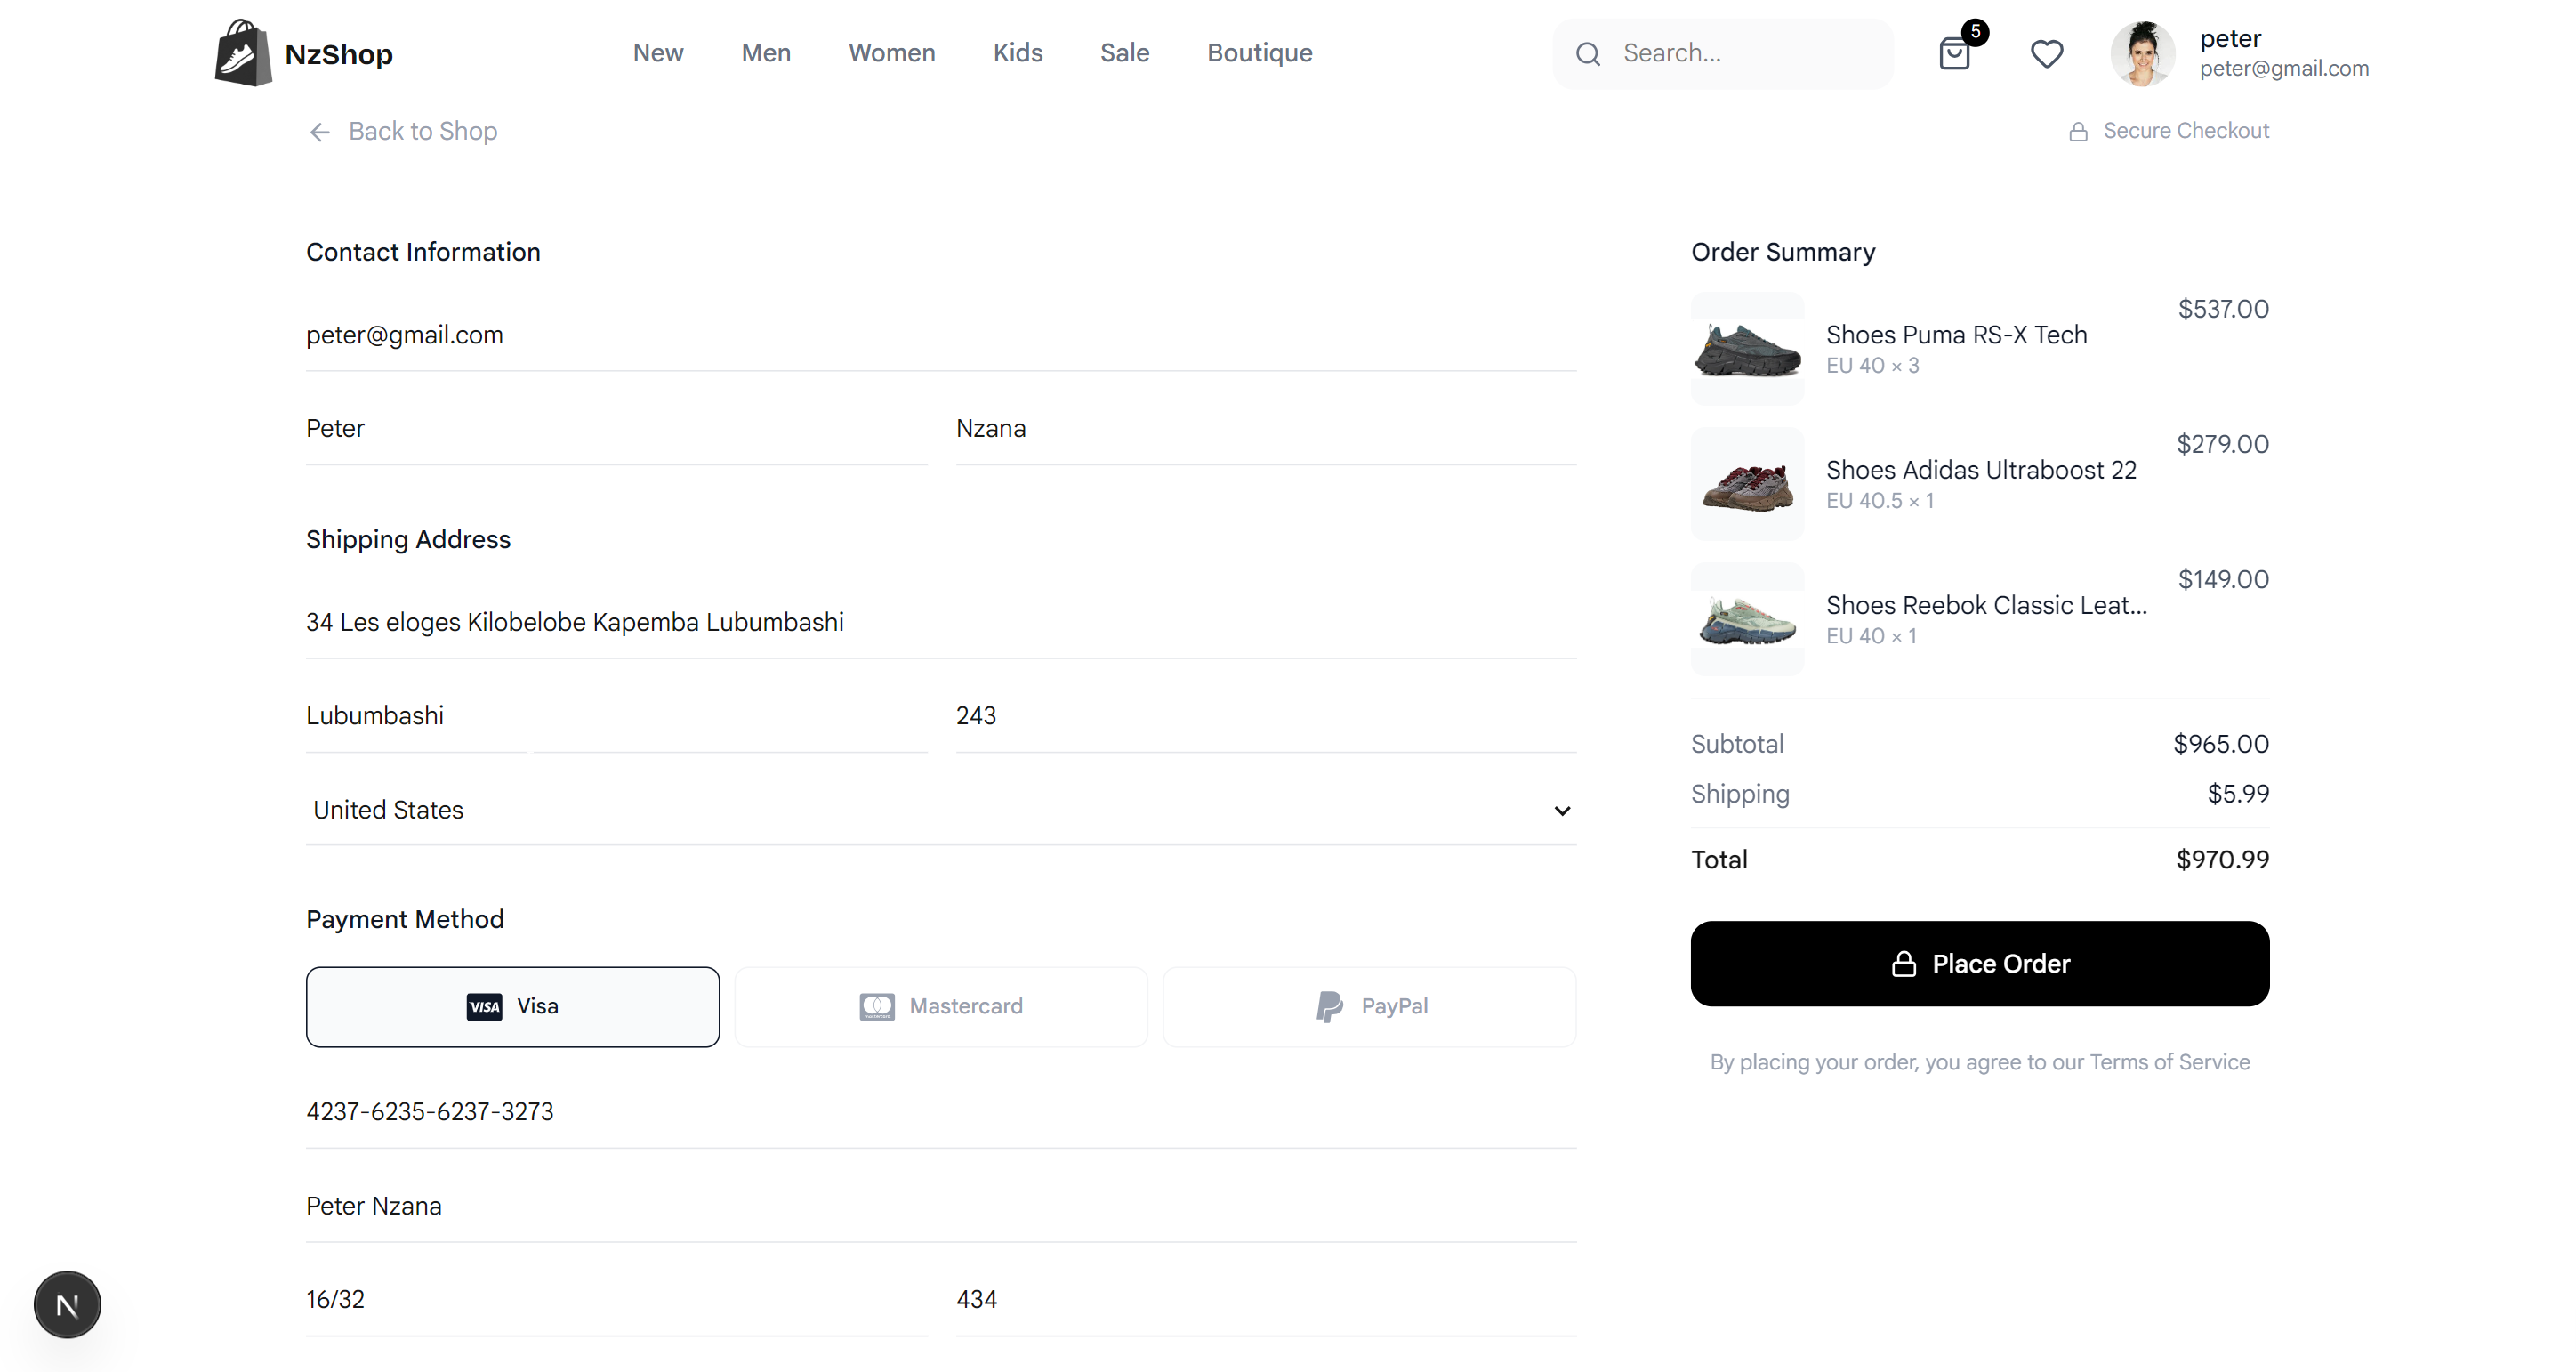Place the order now

[x=1979, y=963]
